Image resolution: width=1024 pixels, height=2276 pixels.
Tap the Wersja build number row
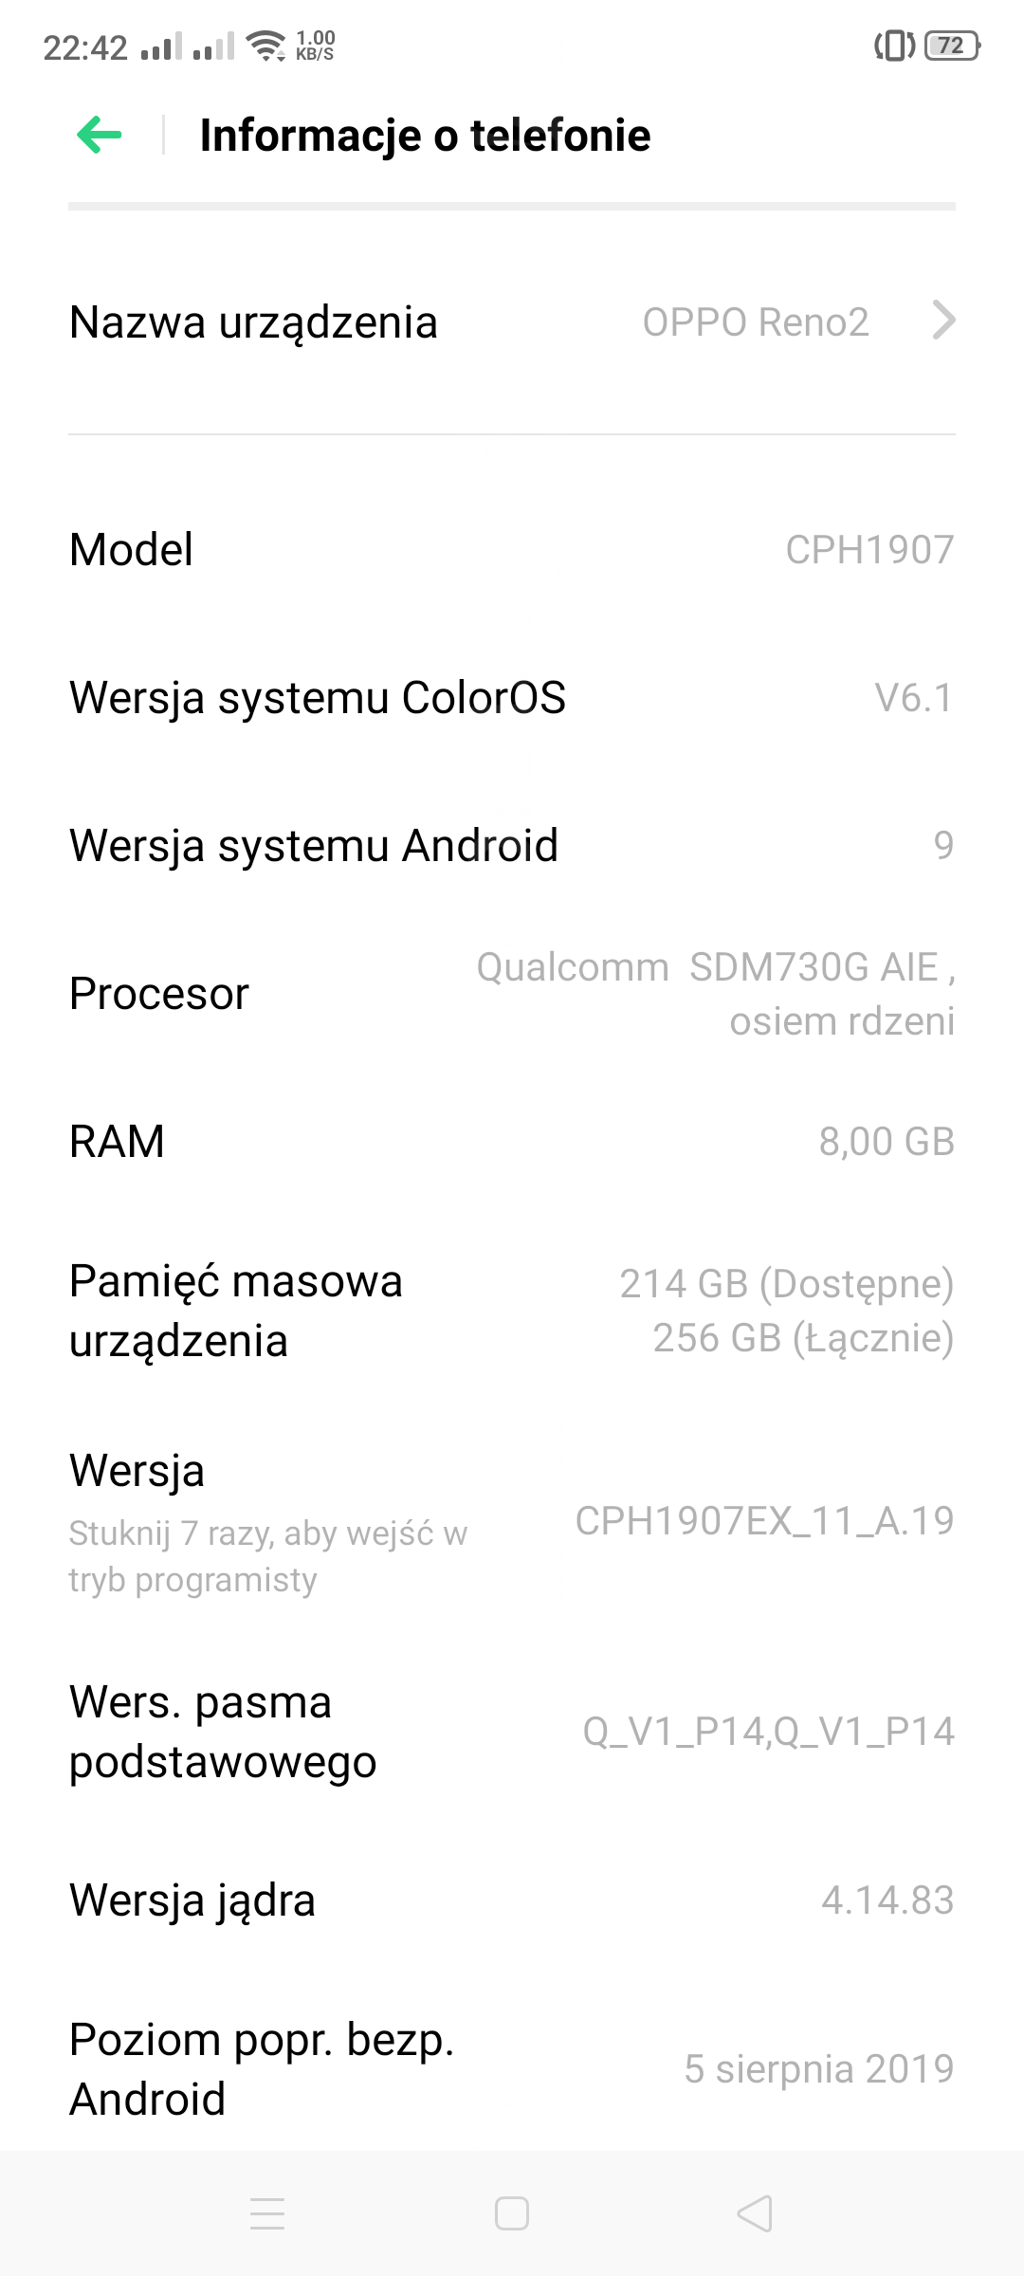coord(512,1522)
